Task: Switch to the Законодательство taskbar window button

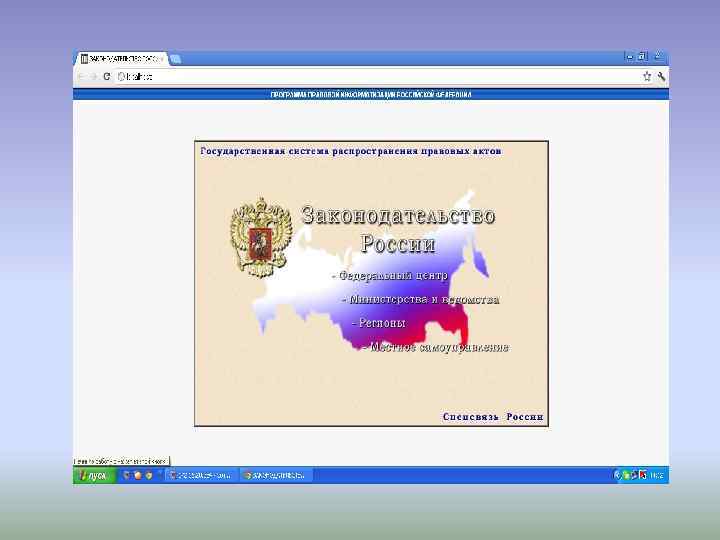Action: (276, 475)
